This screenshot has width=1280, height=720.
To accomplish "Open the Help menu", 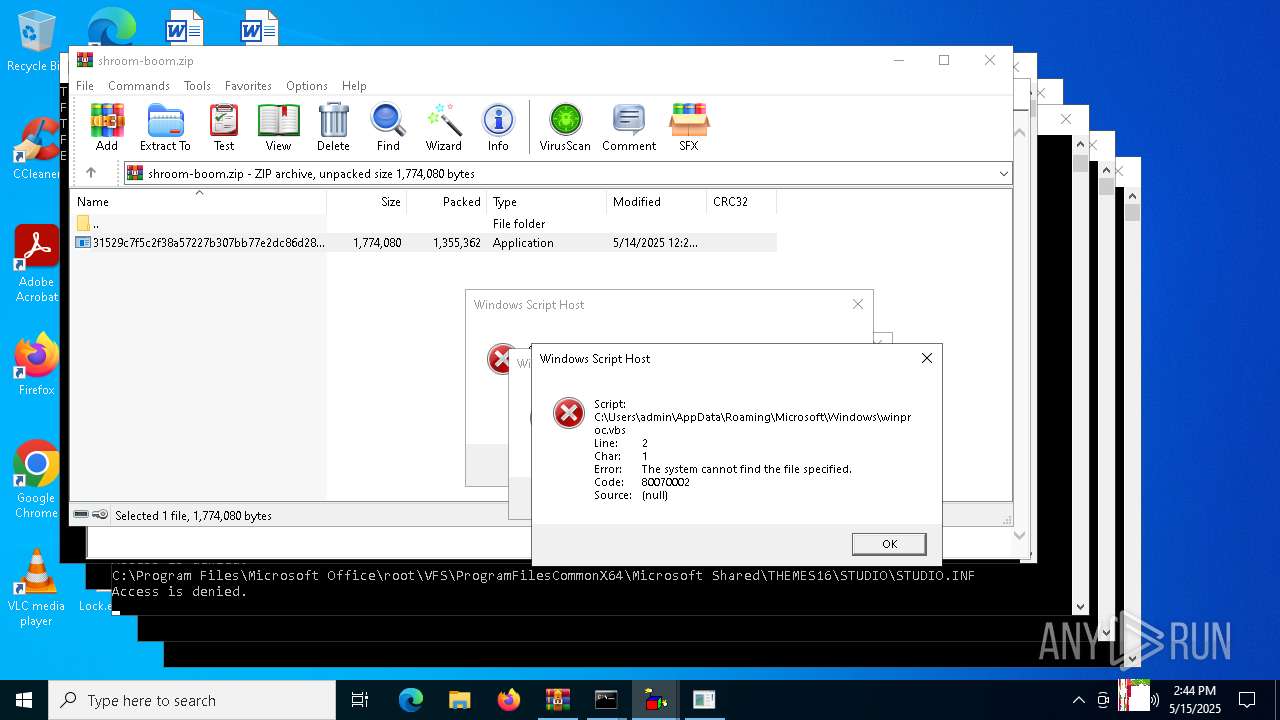I will 354,86.
